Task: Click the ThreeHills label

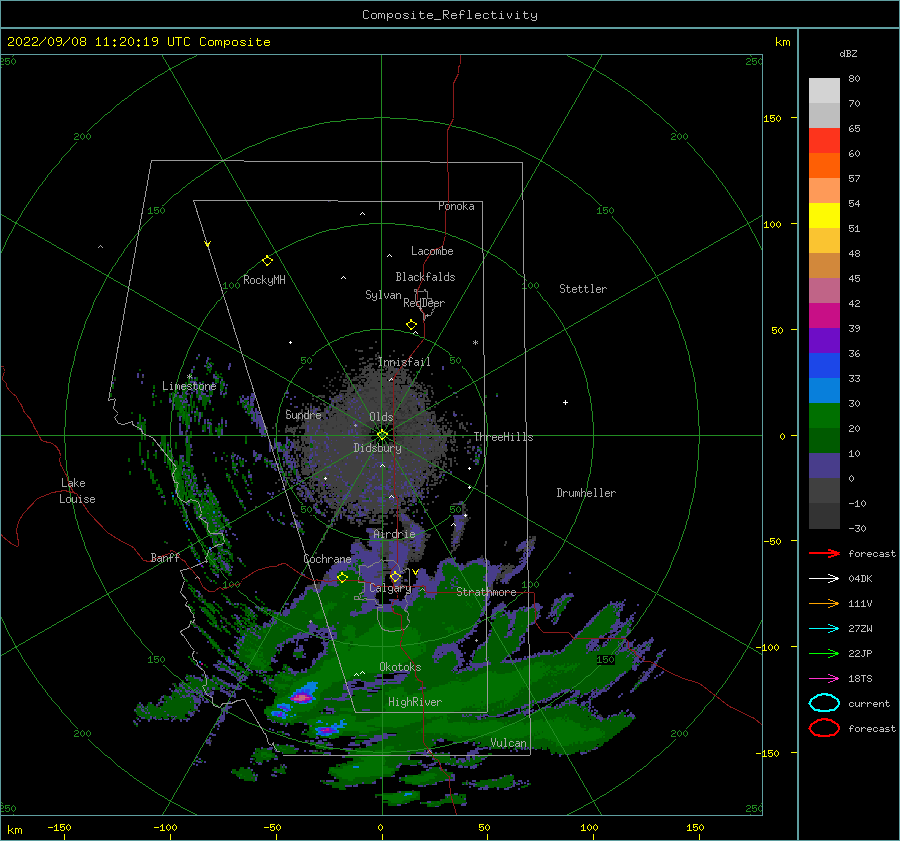Action: coord(503,437)
